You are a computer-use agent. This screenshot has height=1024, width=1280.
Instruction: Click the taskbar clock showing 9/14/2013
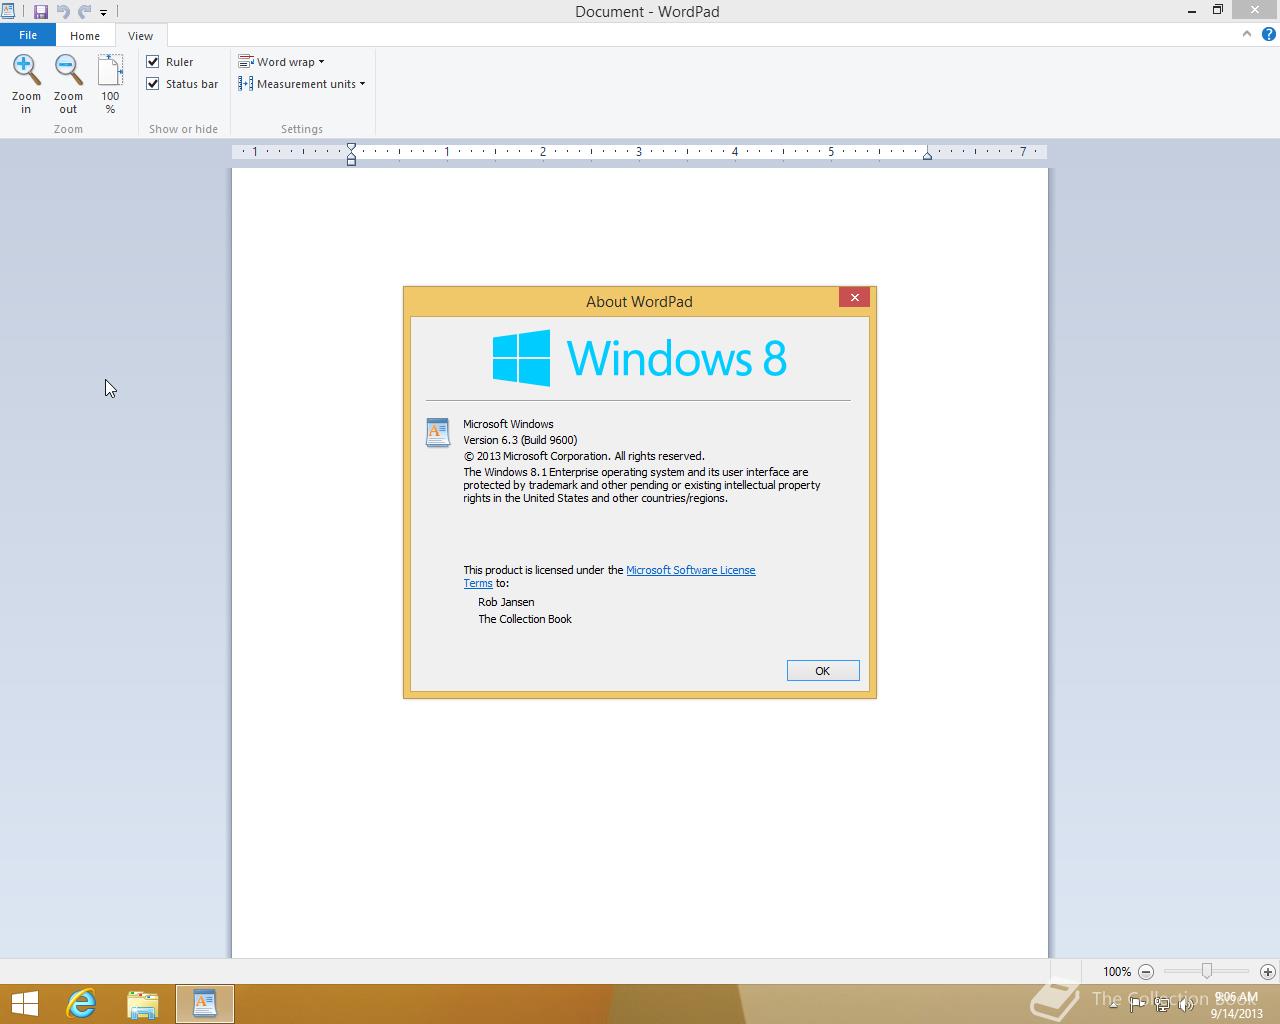point(1236,1005)
